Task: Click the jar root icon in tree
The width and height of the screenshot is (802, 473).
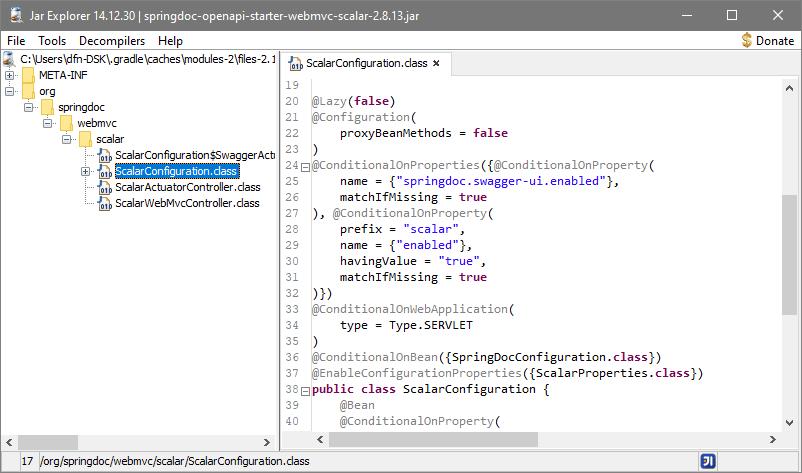Action: pos(9,59)
